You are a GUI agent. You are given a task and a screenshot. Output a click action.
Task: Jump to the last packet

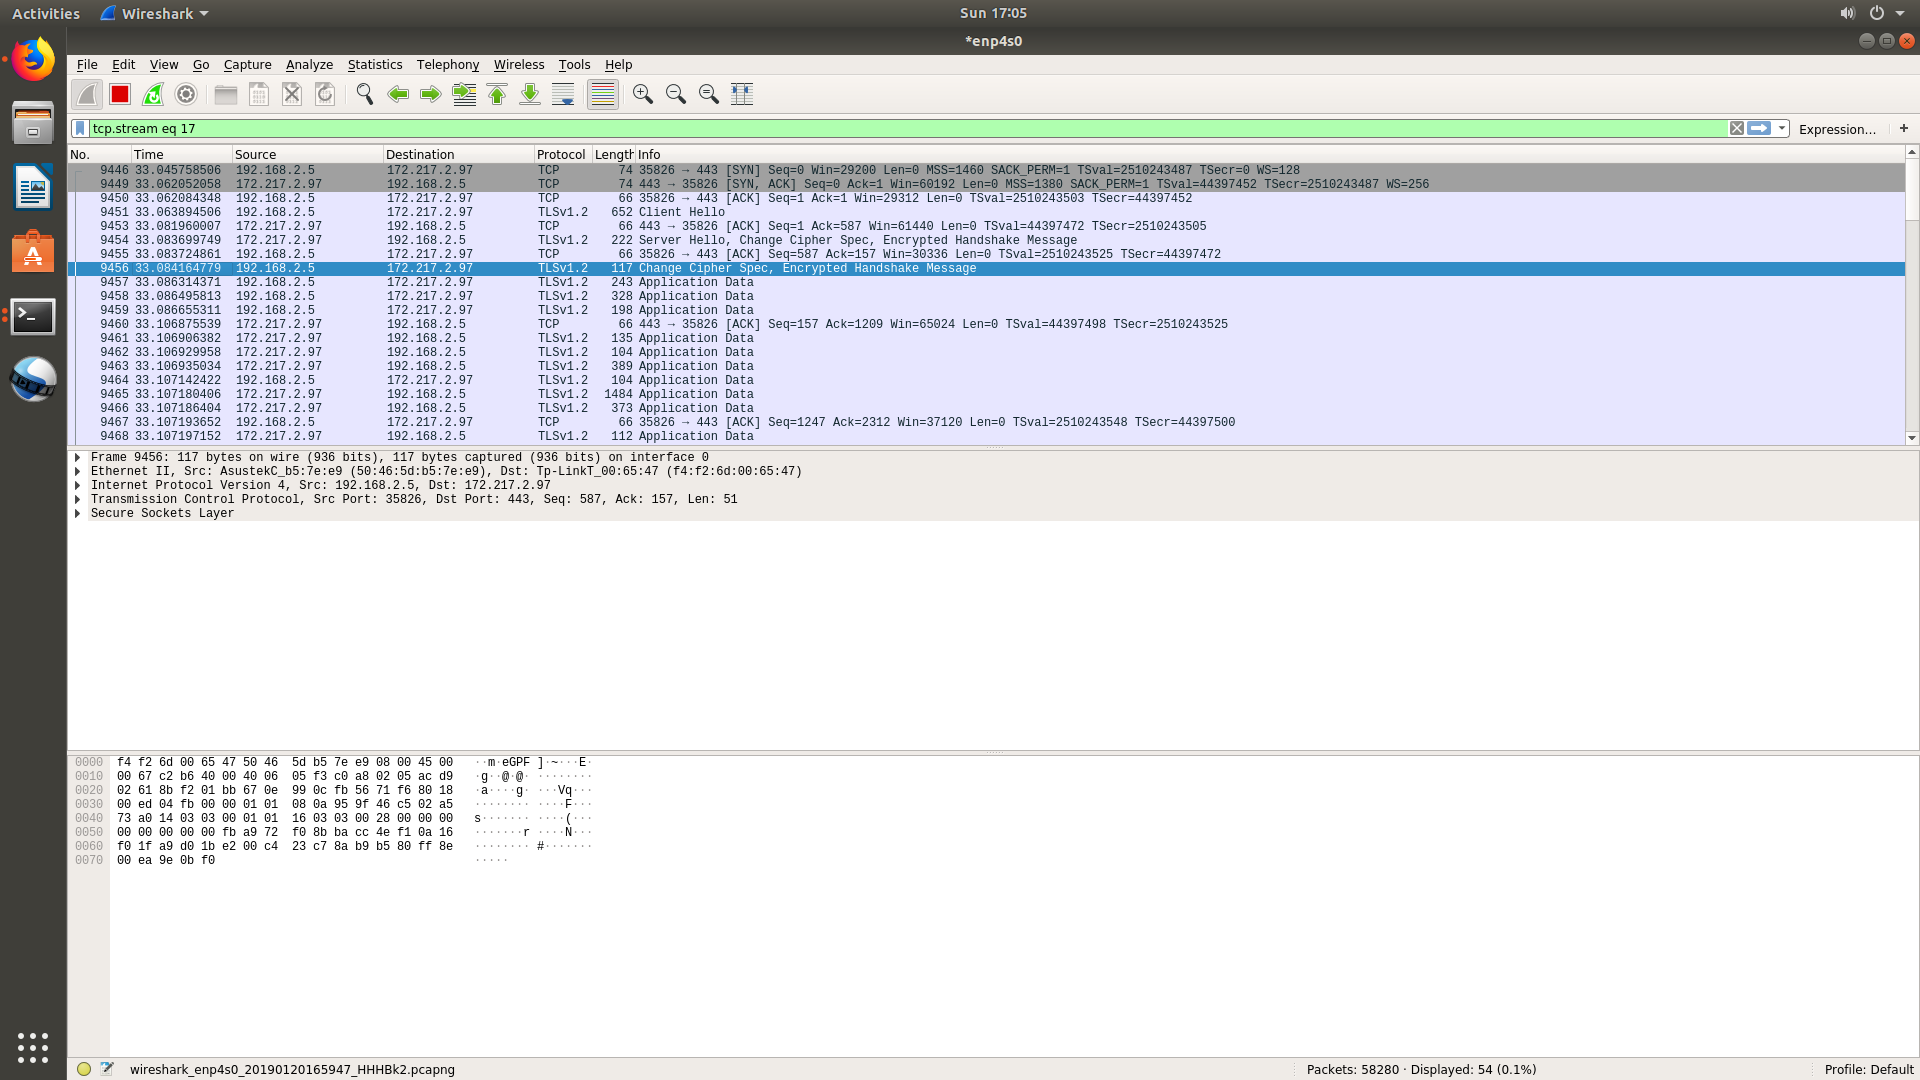coord(530,94)
